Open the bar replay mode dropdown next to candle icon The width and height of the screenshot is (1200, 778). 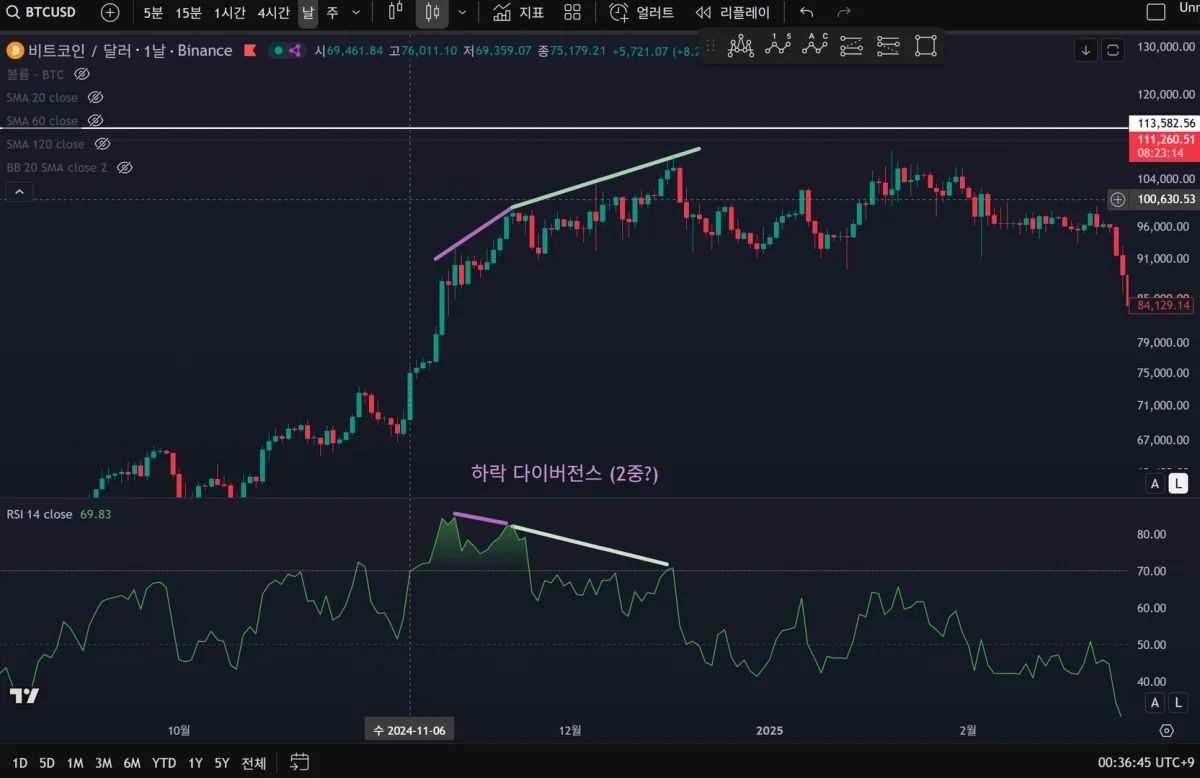[x=396, y=13]
